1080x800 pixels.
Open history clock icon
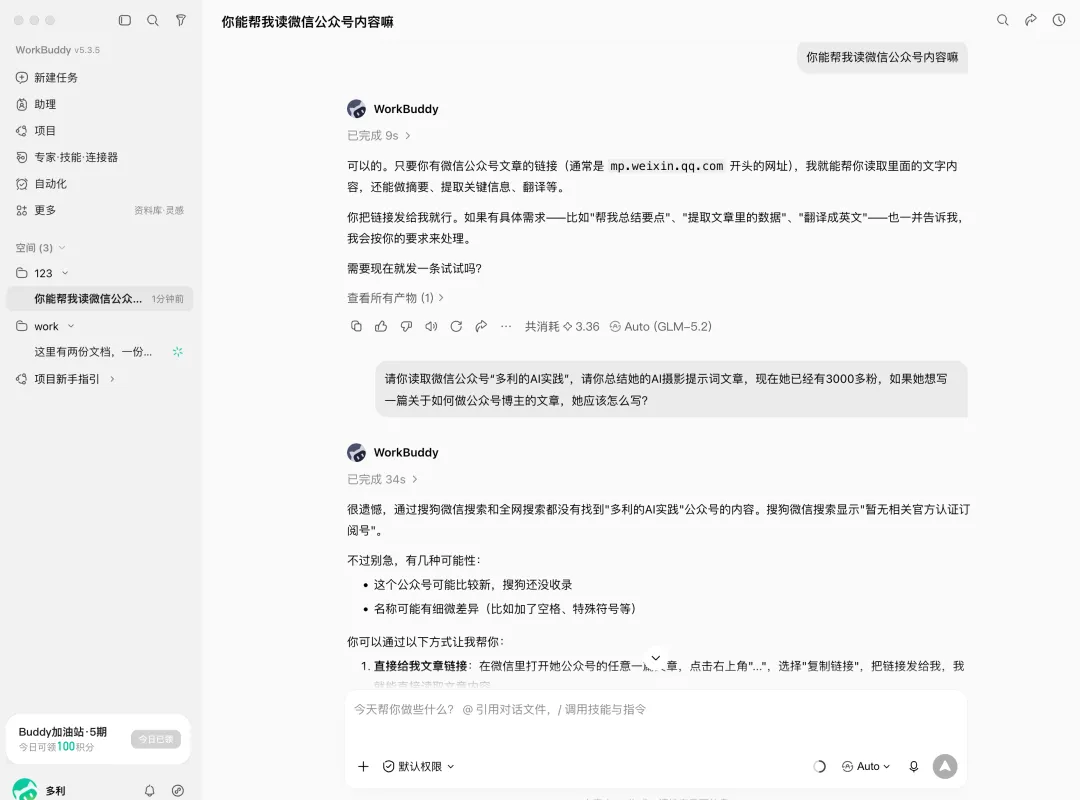[x=1059, y=20]
